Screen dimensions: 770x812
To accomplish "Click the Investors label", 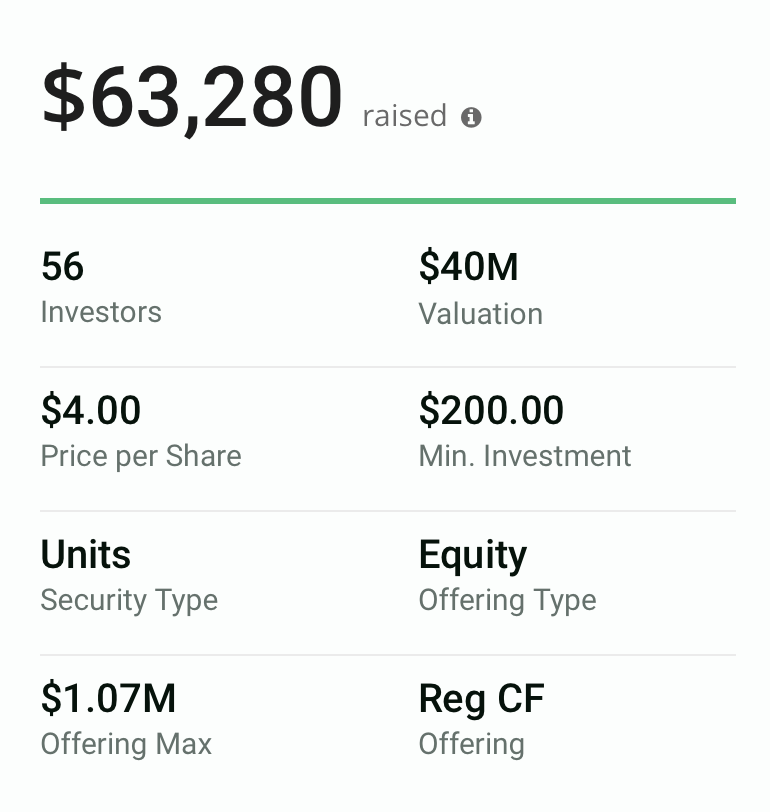I will pyautogui.click(x=100, y=312).
